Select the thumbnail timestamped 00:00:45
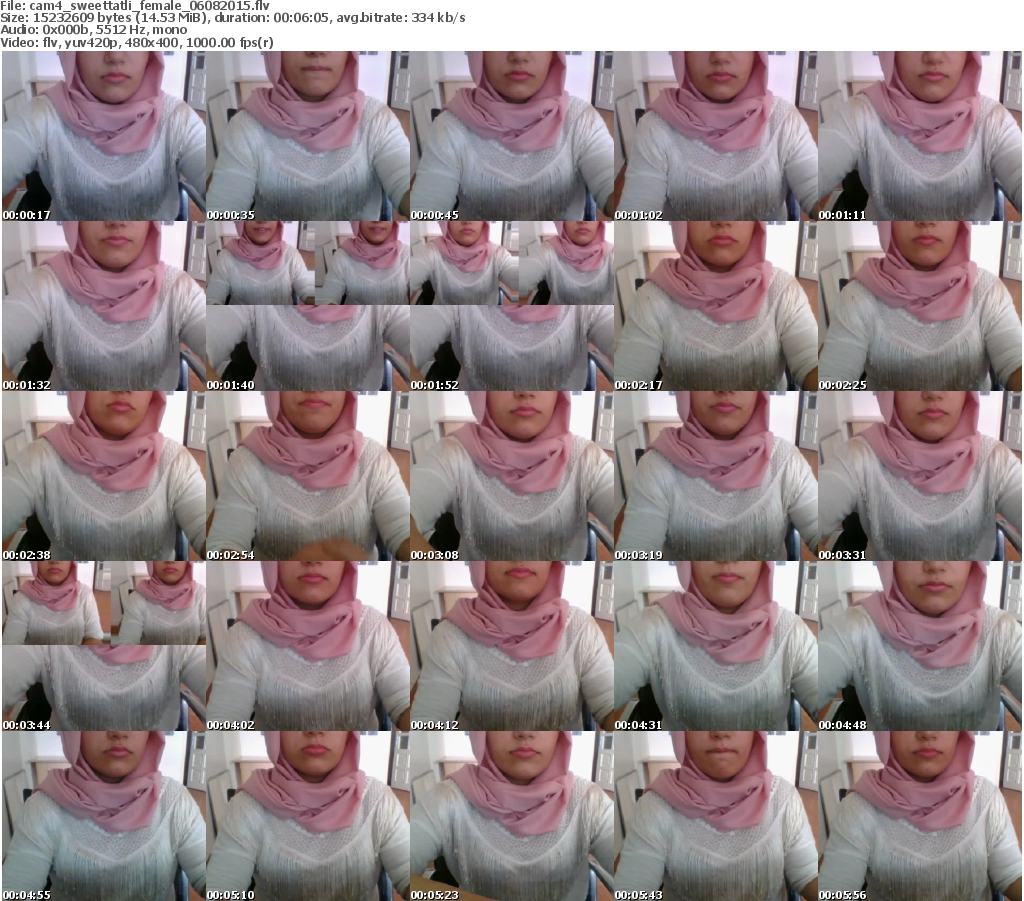 click(511, 136)
